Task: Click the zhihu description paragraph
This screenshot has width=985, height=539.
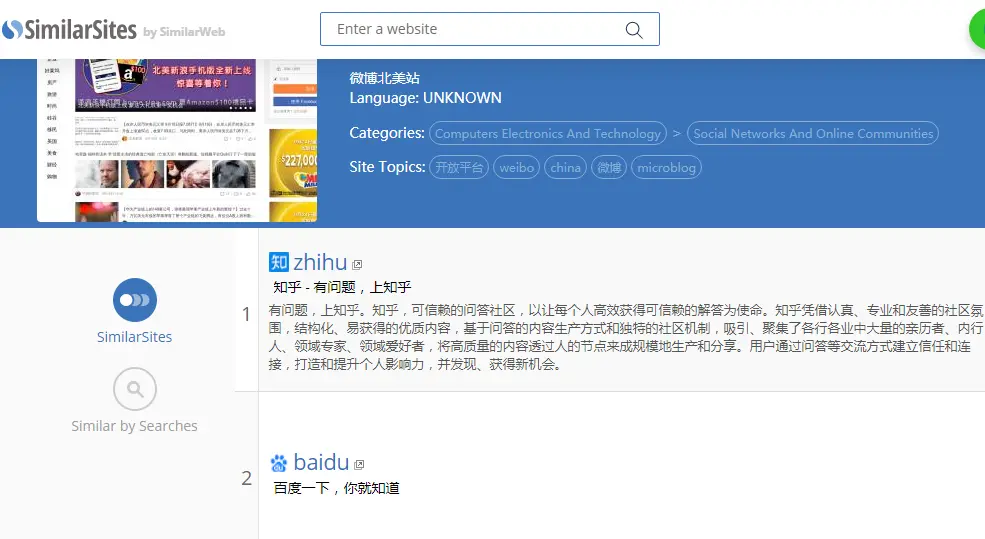Action: tap(626, 337)
